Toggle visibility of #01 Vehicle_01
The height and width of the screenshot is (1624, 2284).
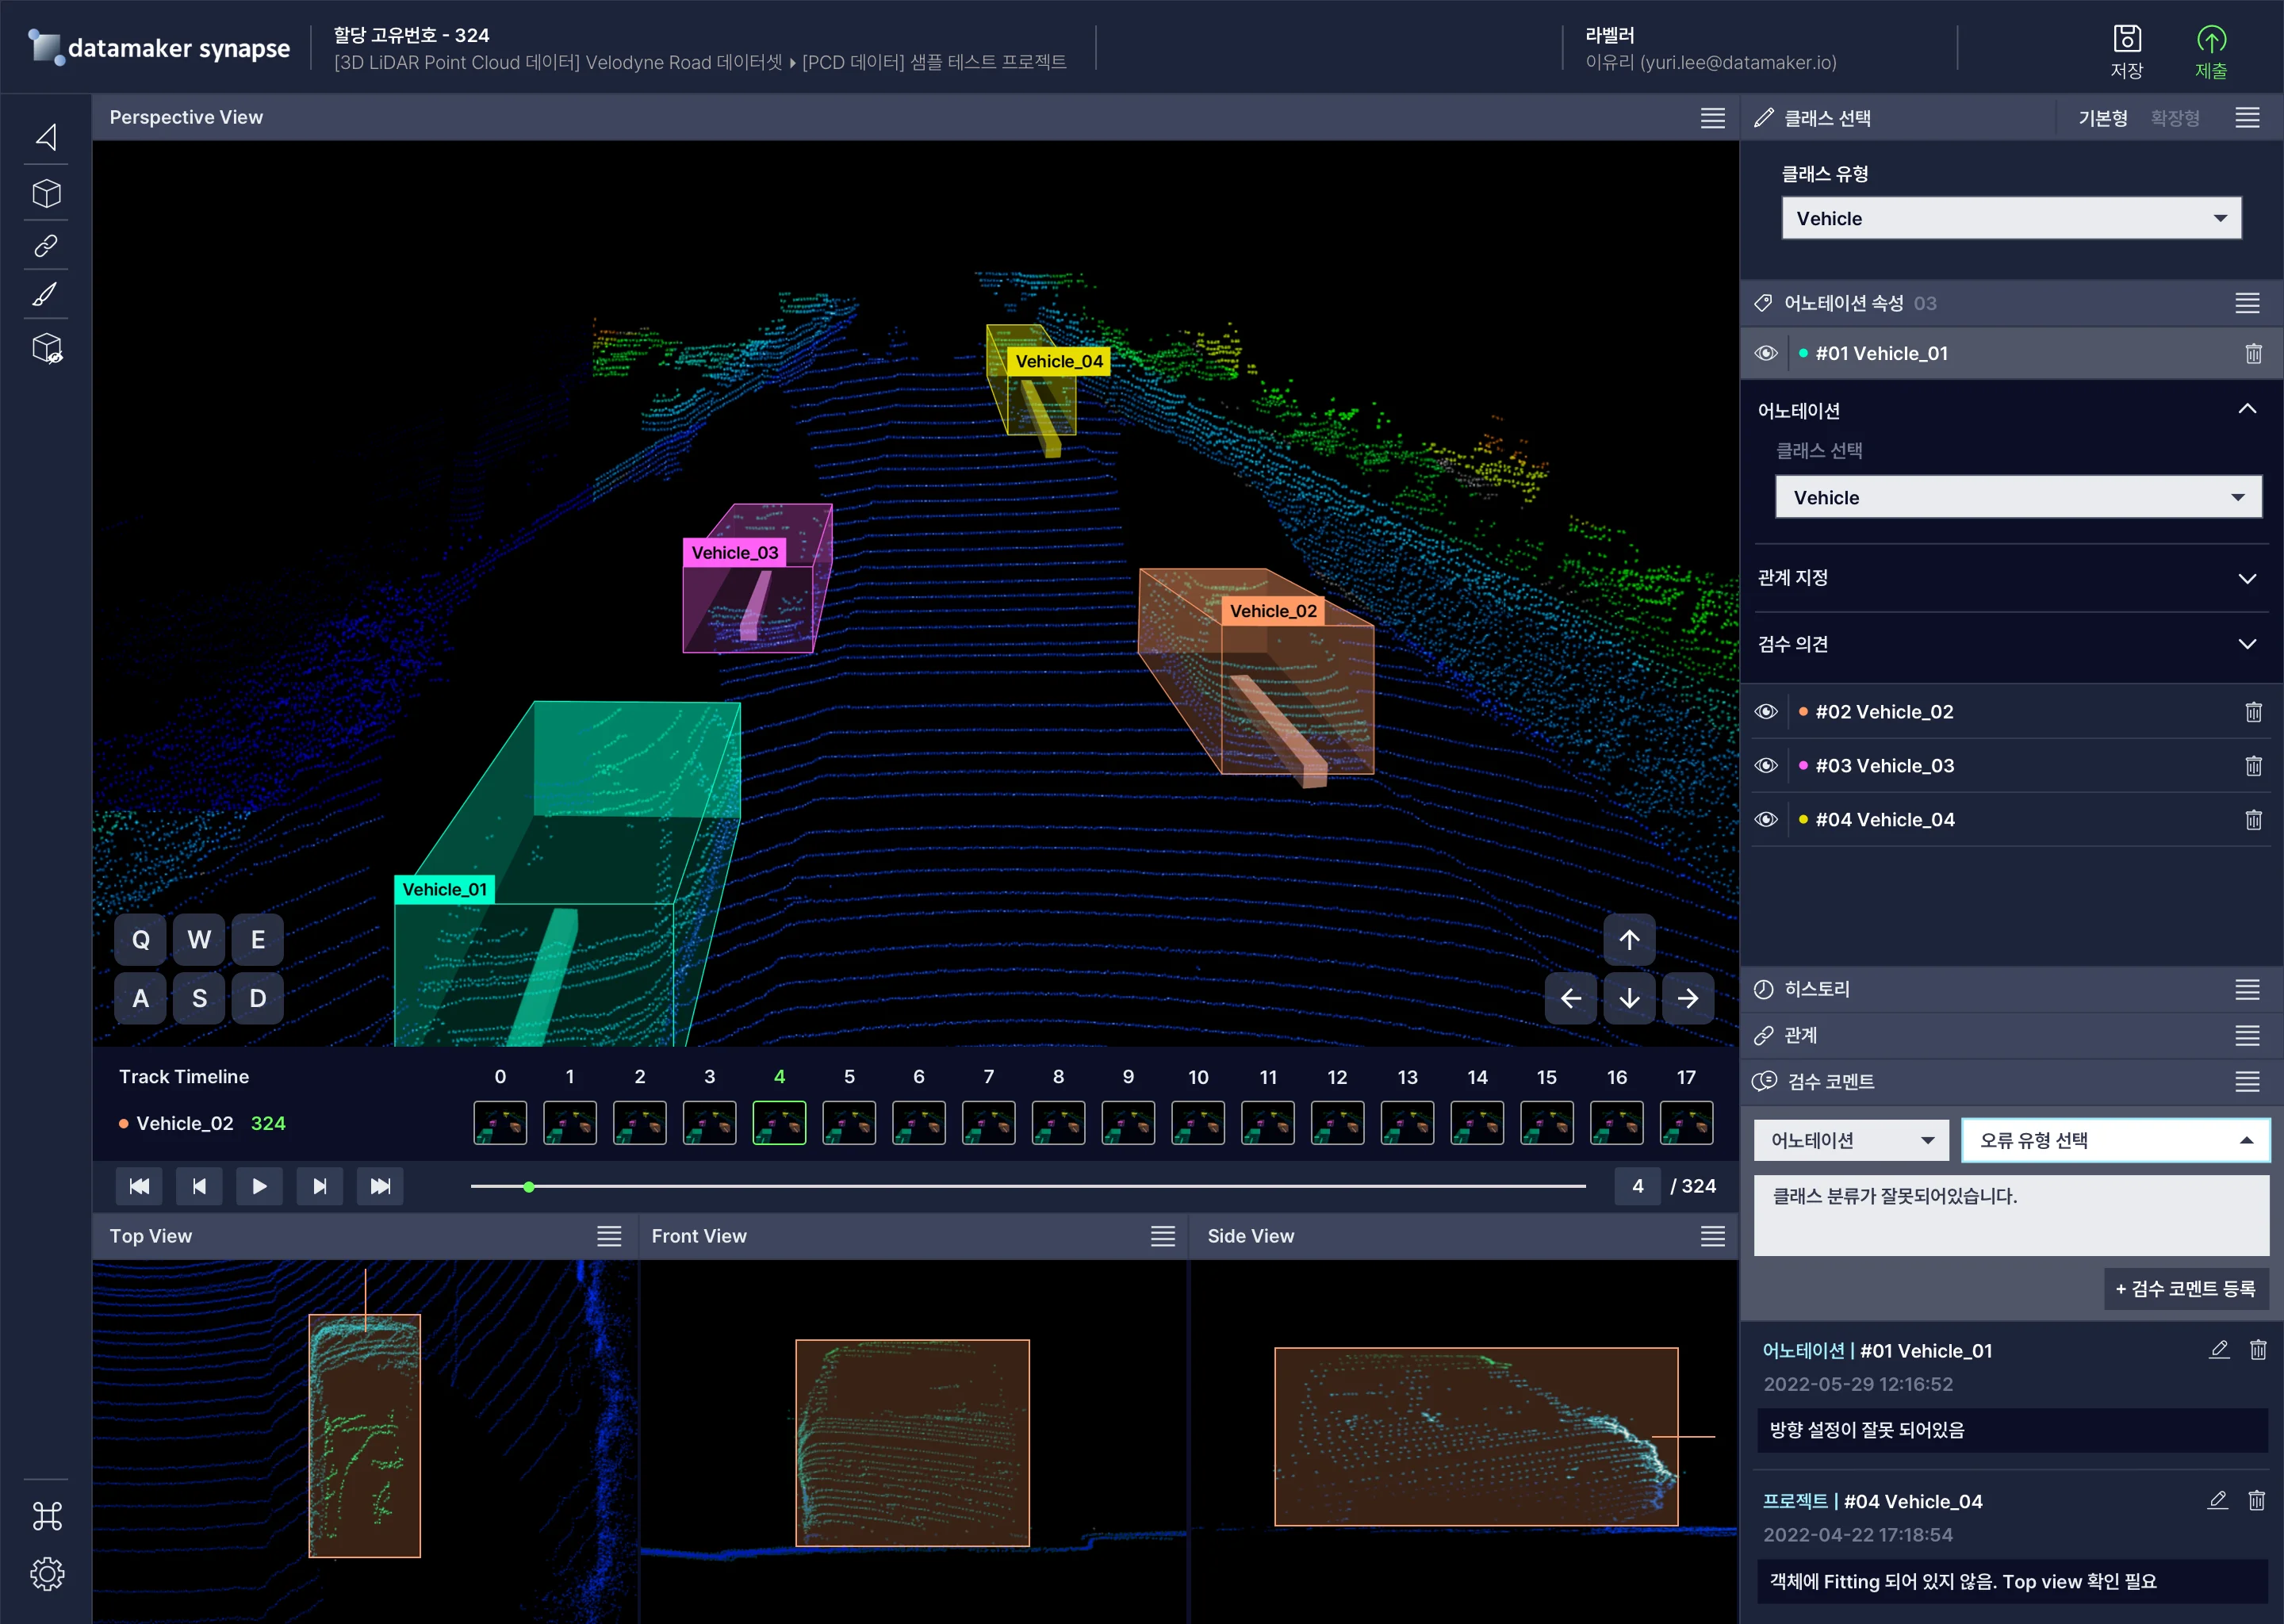1766,353
